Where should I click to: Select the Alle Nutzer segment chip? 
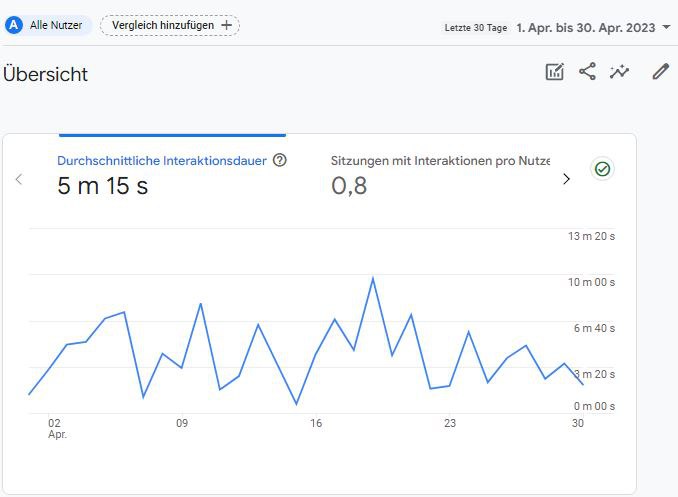coord(55,25)
